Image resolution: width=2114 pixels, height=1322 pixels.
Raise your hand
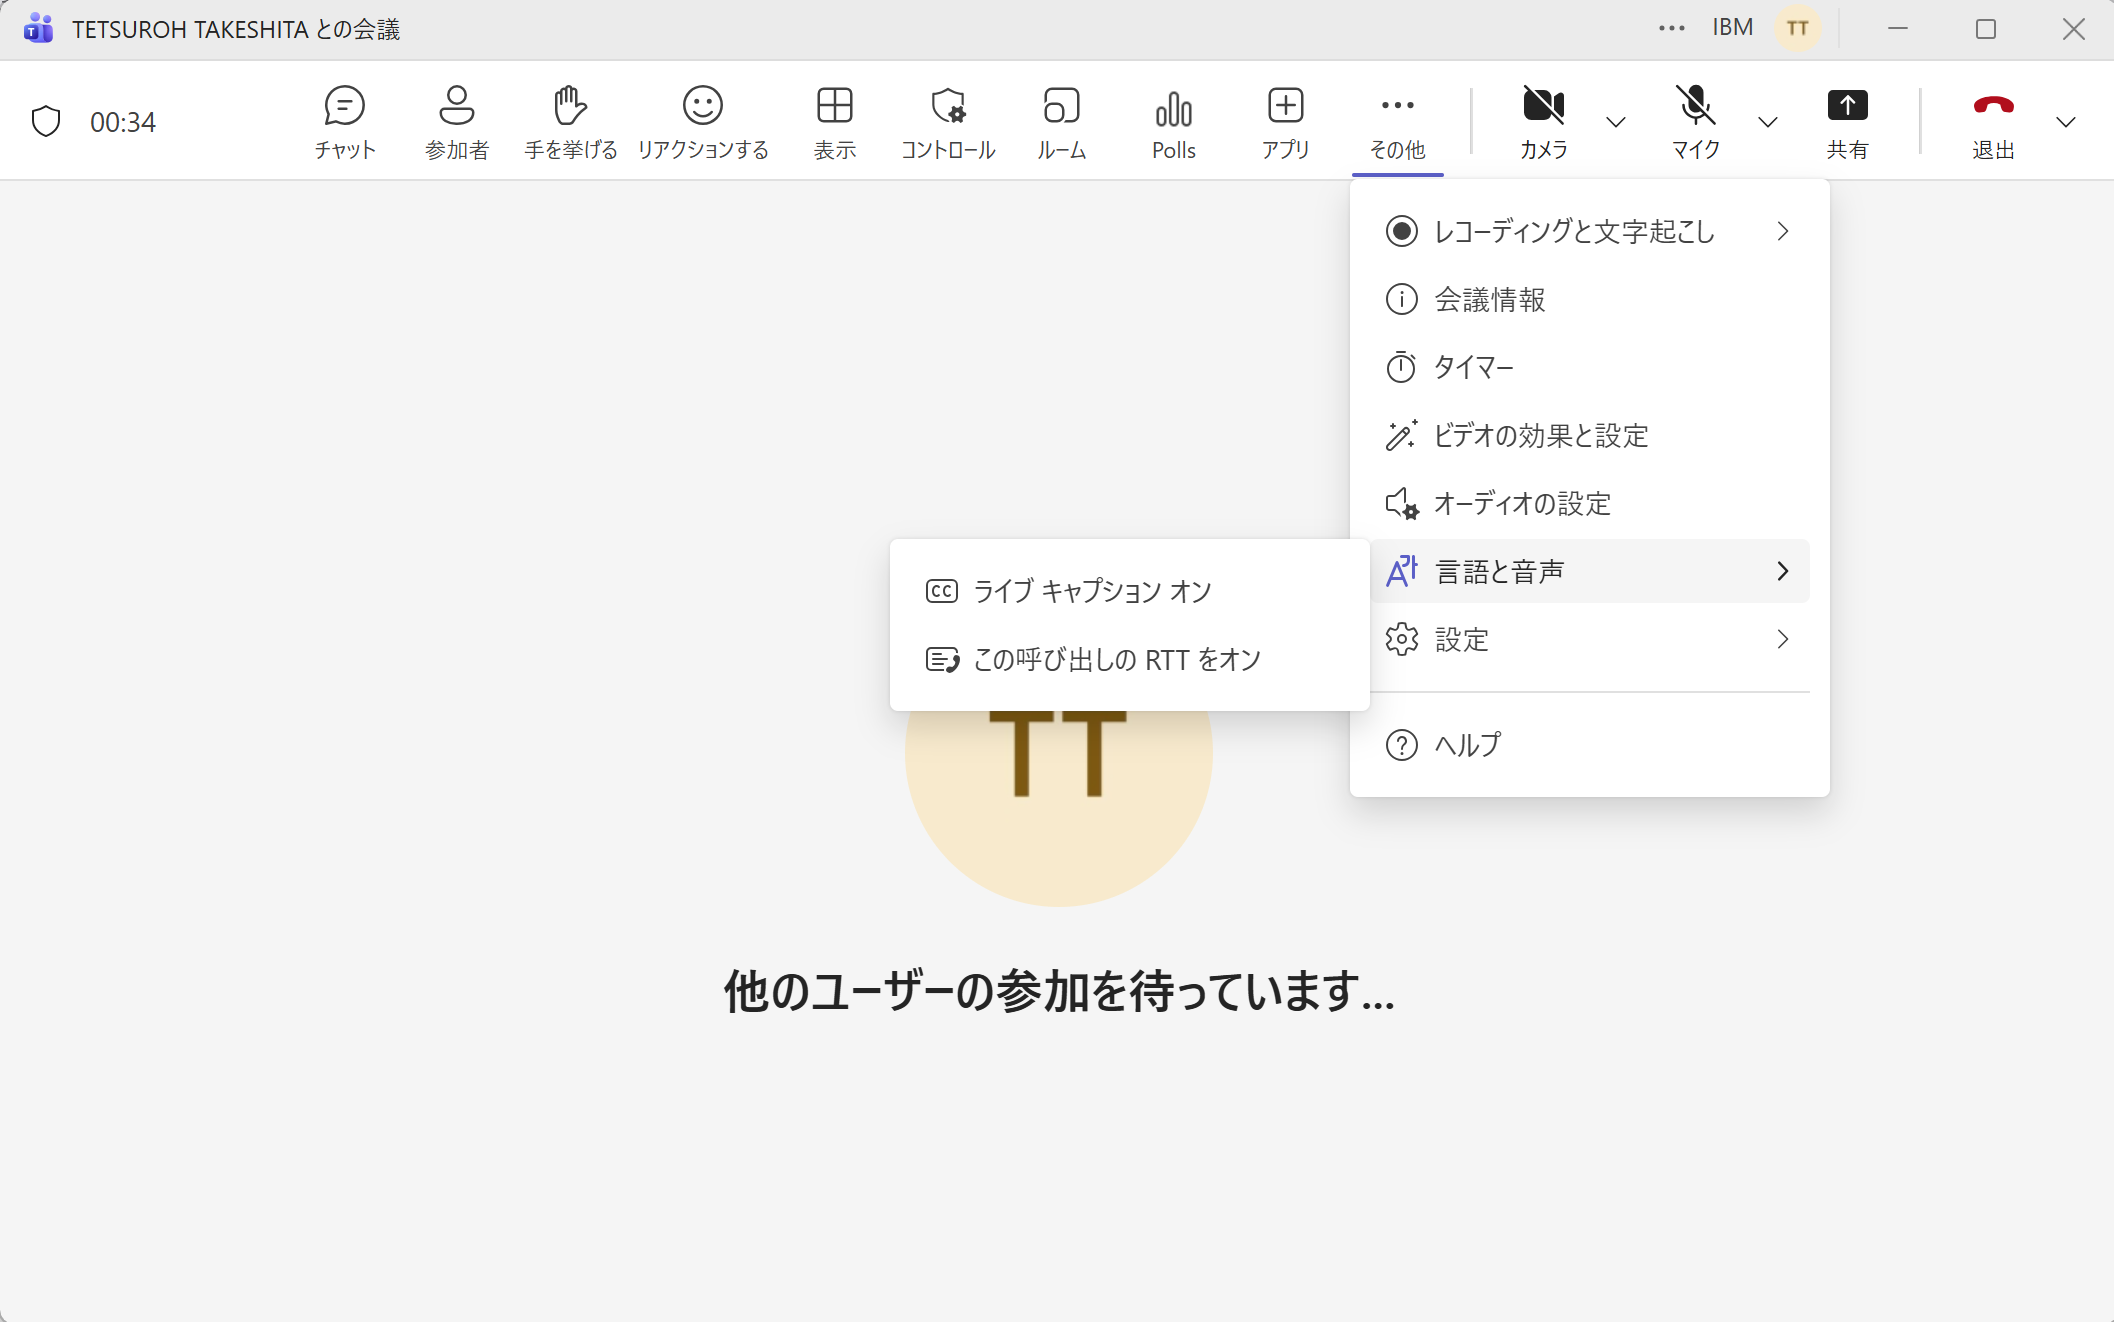coord(569,120)
